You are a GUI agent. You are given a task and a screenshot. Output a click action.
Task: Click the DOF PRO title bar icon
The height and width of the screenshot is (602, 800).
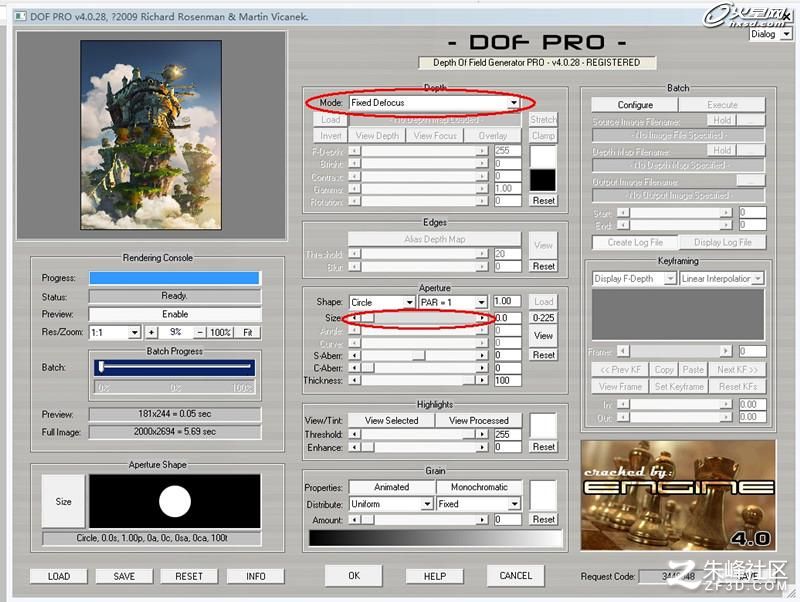click(20, 16)
